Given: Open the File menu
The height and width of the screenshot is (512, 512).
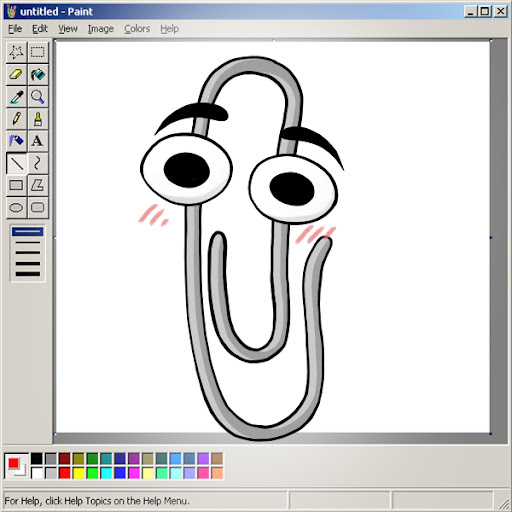Looking at the screenshot, I should 15,29.
